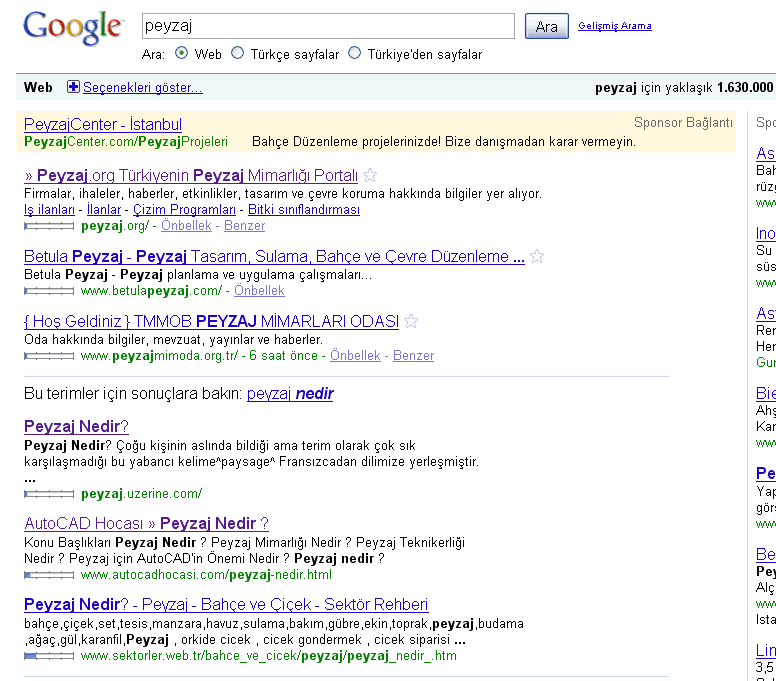Star the TMMOB Peyzaj Mimarları Odası result

[x=411, y=322]
